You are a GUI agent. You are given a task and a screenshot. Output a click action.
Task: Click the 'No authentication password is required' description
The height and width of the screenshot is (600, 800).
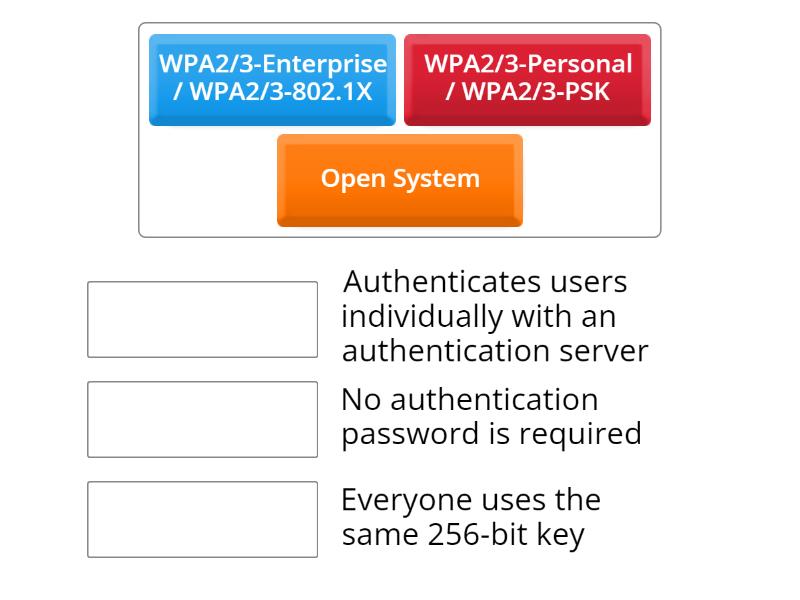point(490,416)
